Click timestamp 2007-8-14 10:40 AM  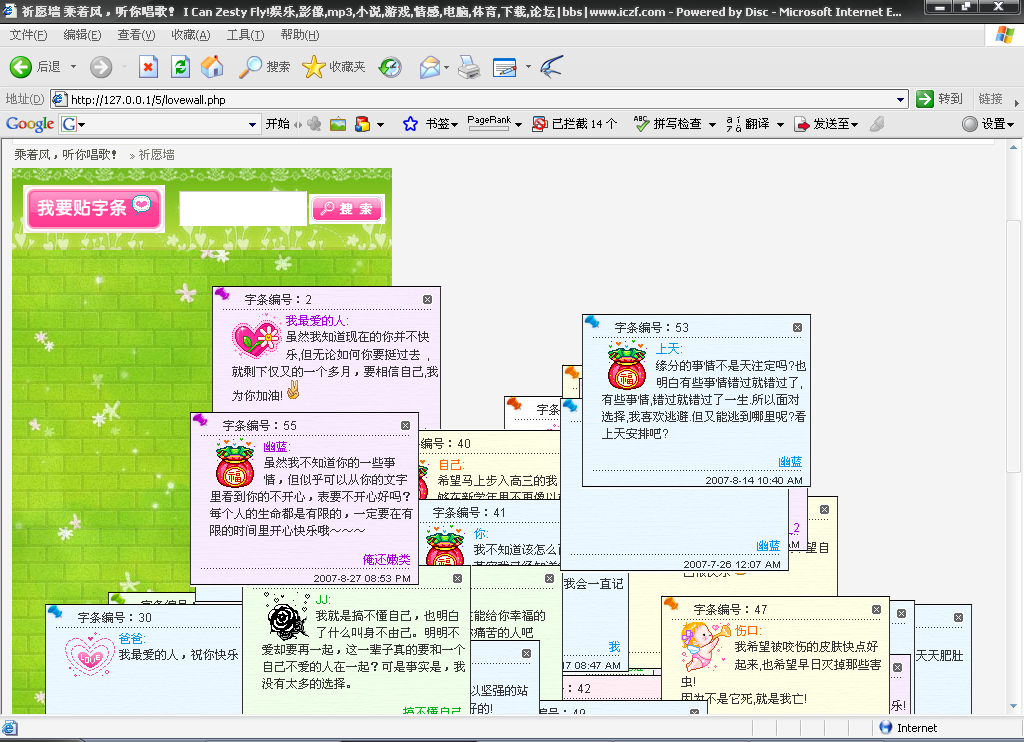[754, 480]
